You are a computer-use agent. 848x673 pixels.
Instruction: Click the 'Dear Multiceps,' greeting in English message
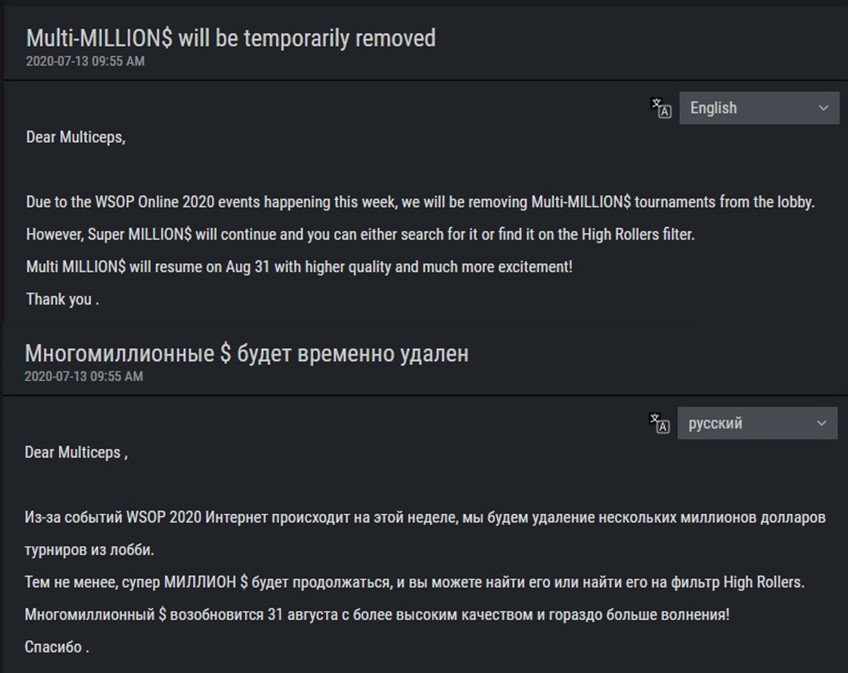coord(76,137)
